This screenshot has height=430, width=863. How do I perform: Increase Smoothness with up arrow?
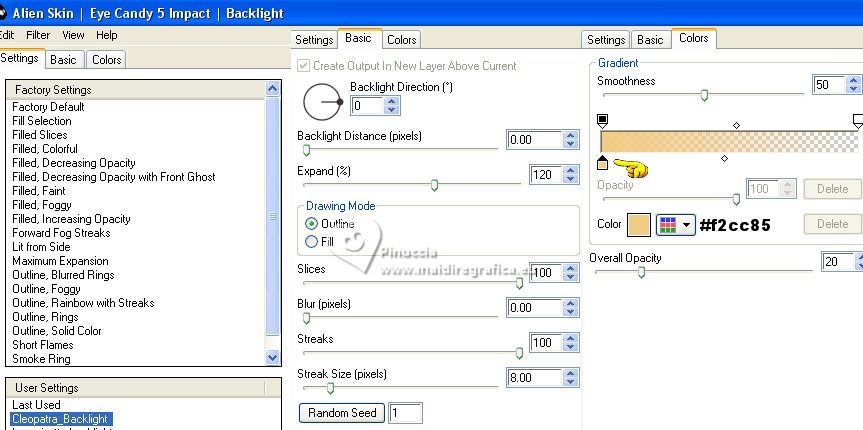(x=854, y=80)
